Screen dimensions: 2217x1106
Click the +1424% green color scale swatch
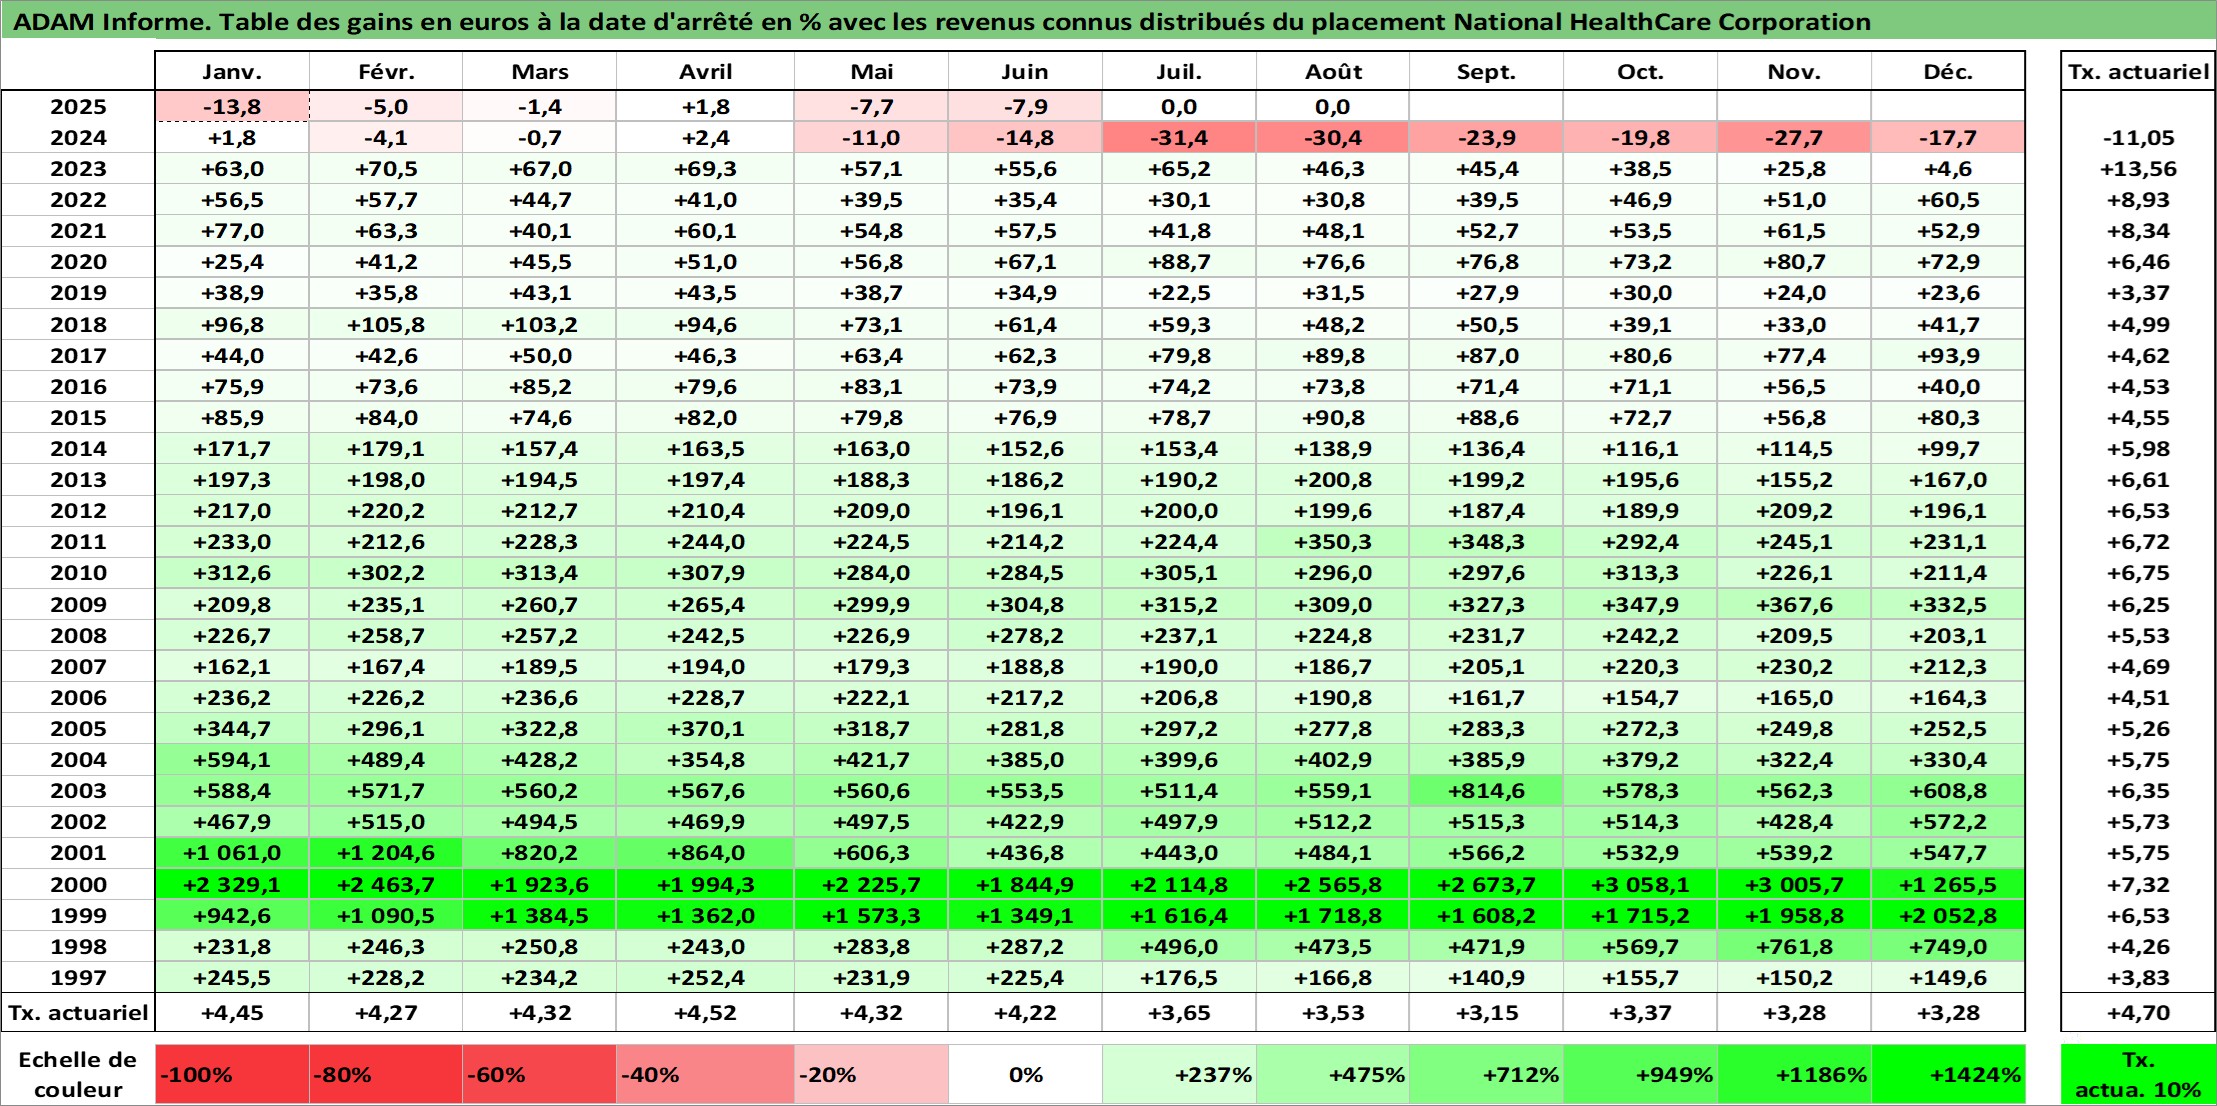pos(1948,1075)
